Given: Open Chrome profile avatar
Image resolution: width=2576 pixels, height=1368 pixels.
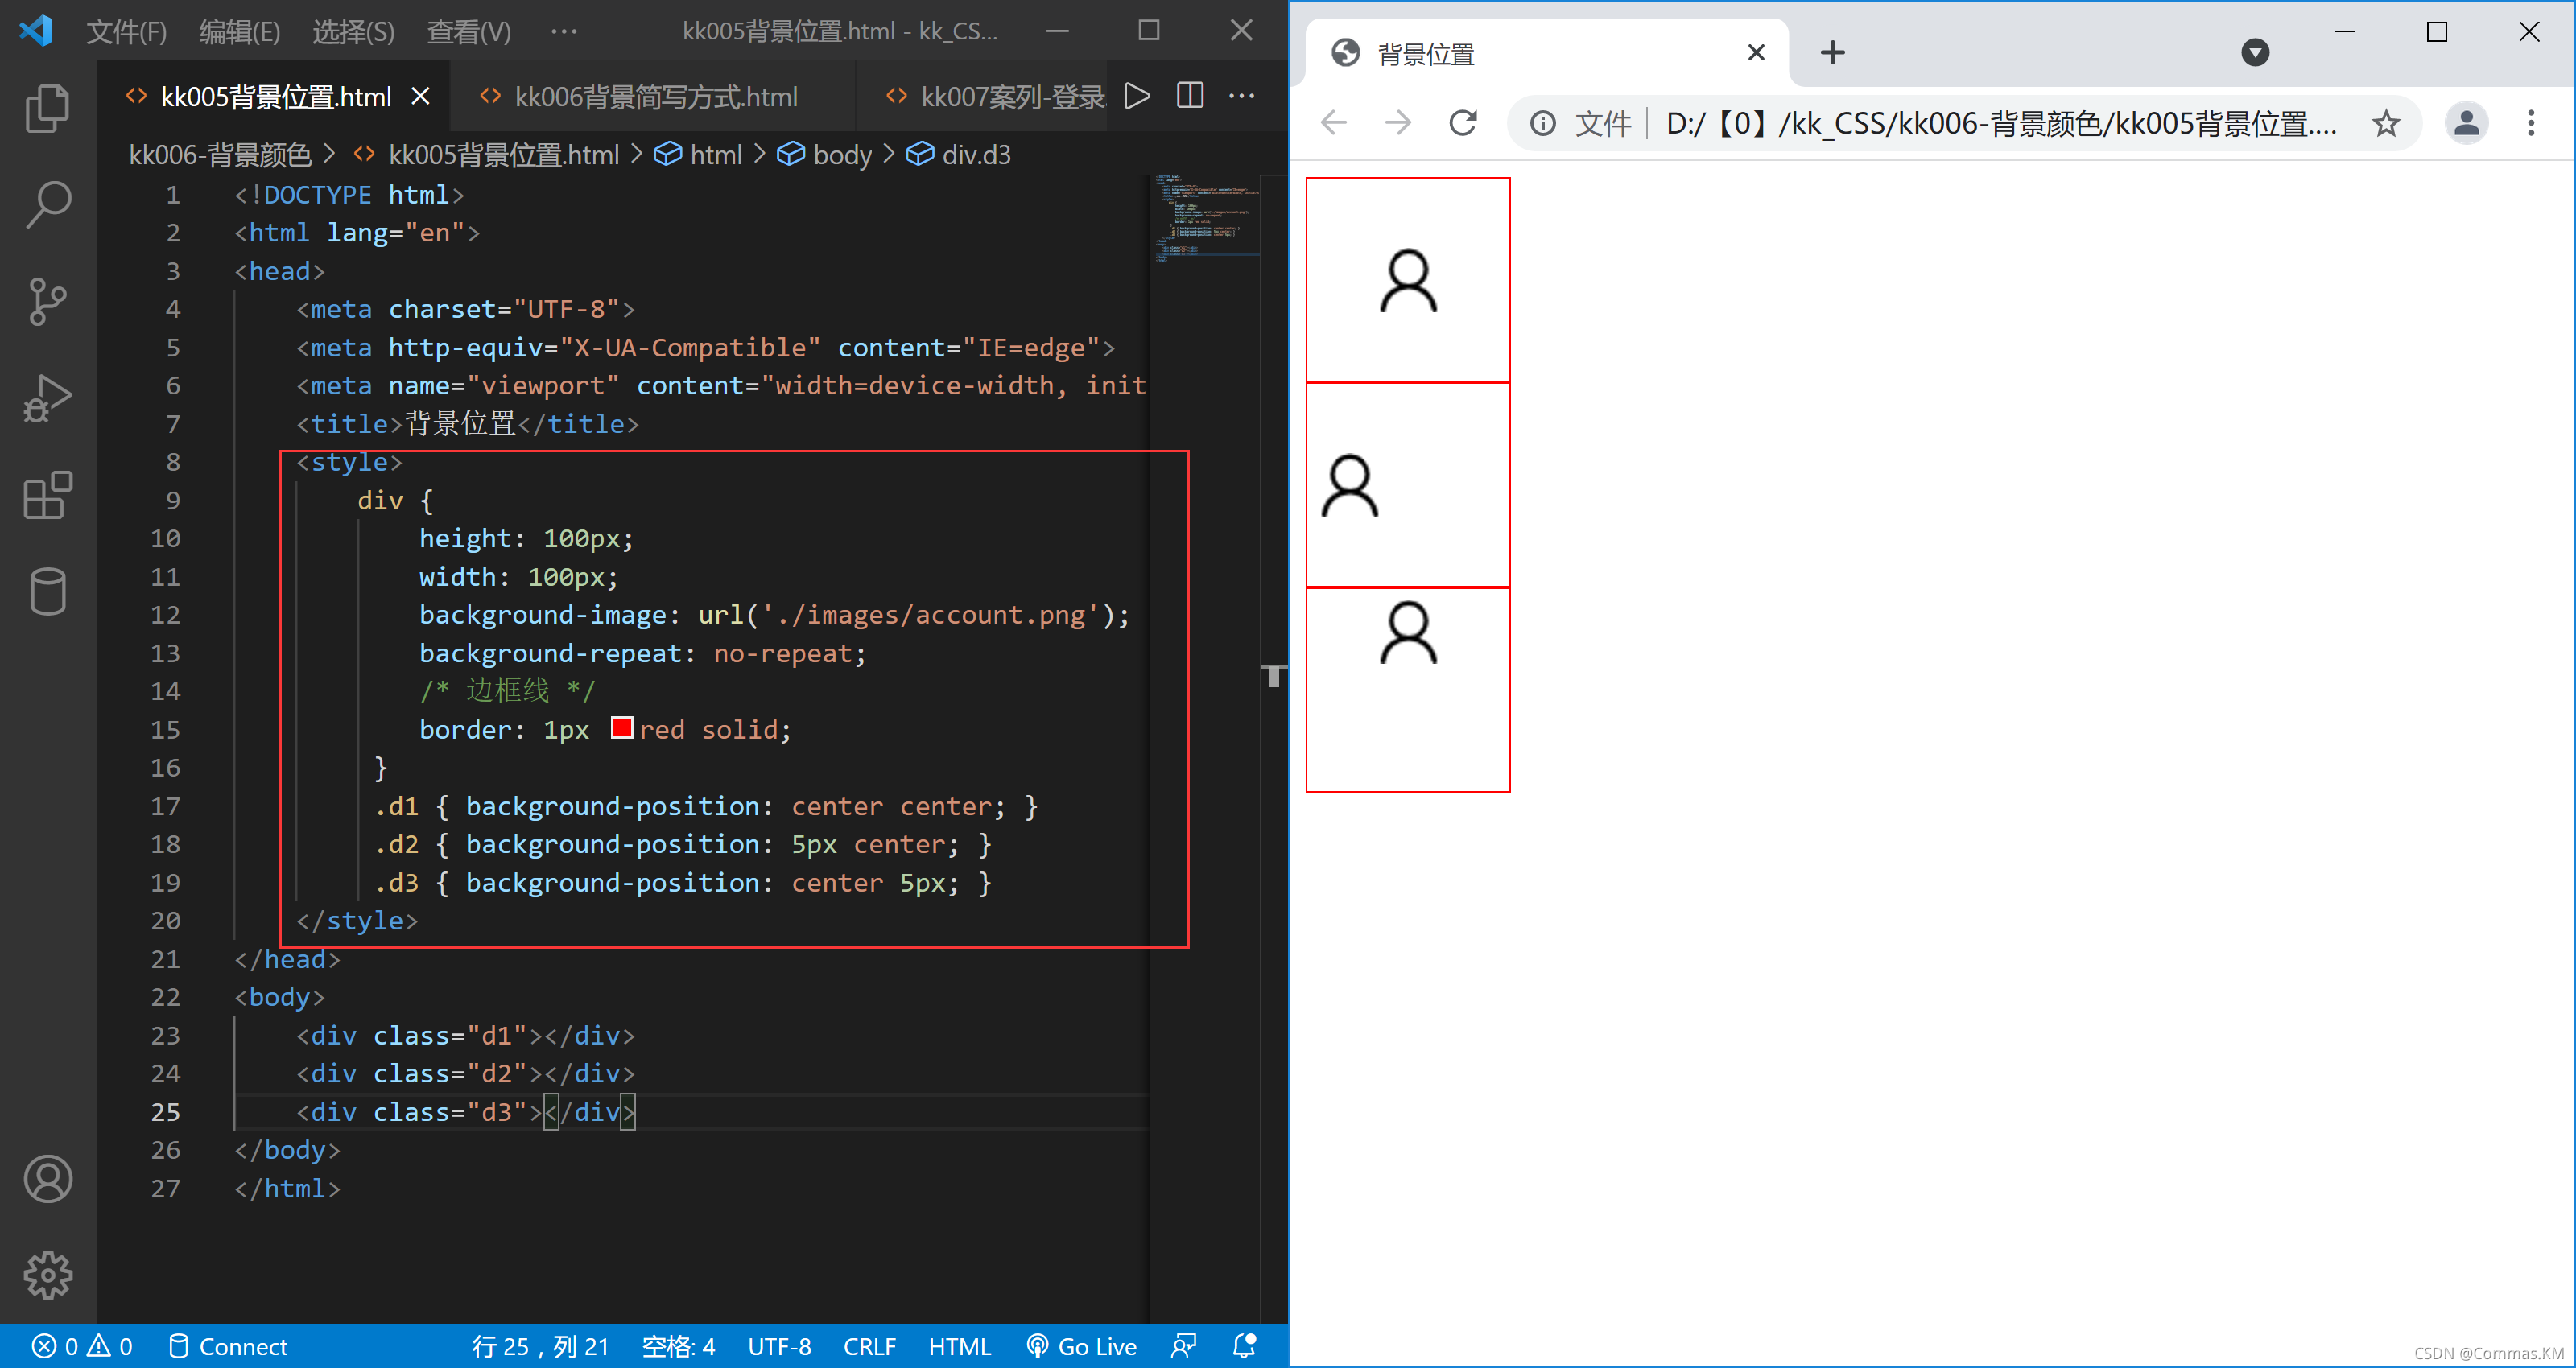Looking at the screenshot, I should (x=2466, y=123).
